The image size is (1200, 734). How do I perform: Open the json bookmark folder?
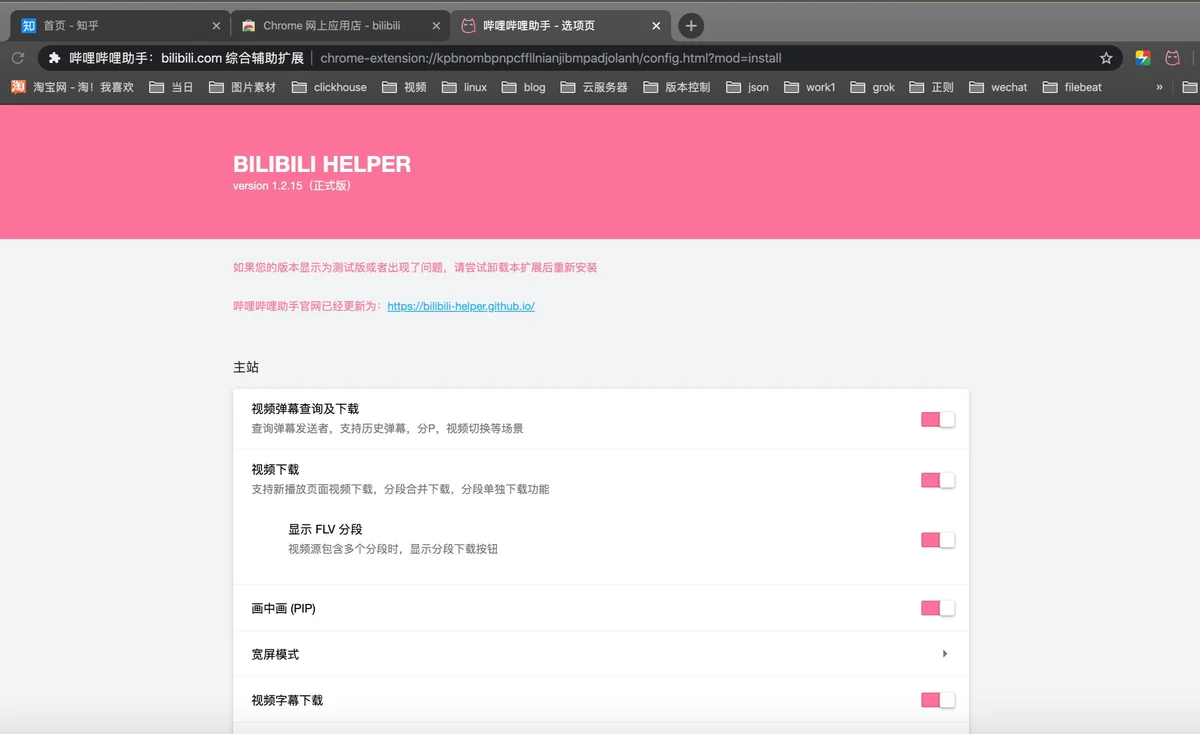pyautogui.click(x=748, y=87)
